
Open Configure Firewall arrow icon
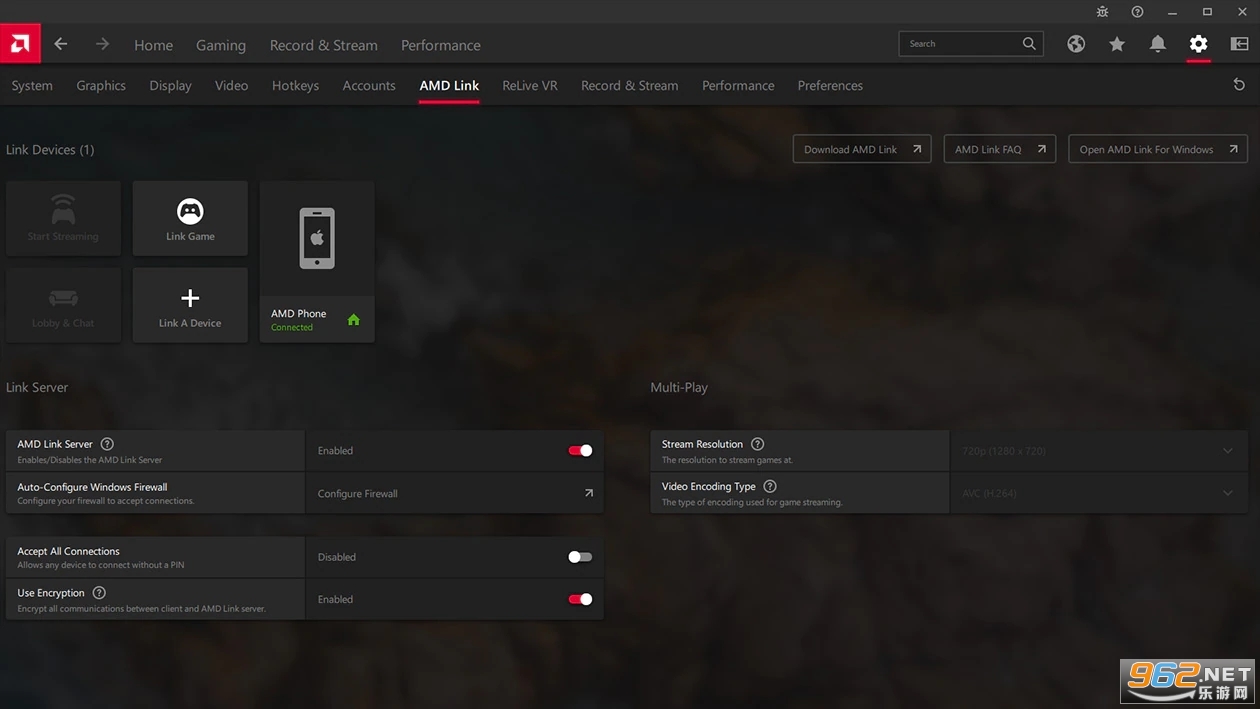point(588,493)
